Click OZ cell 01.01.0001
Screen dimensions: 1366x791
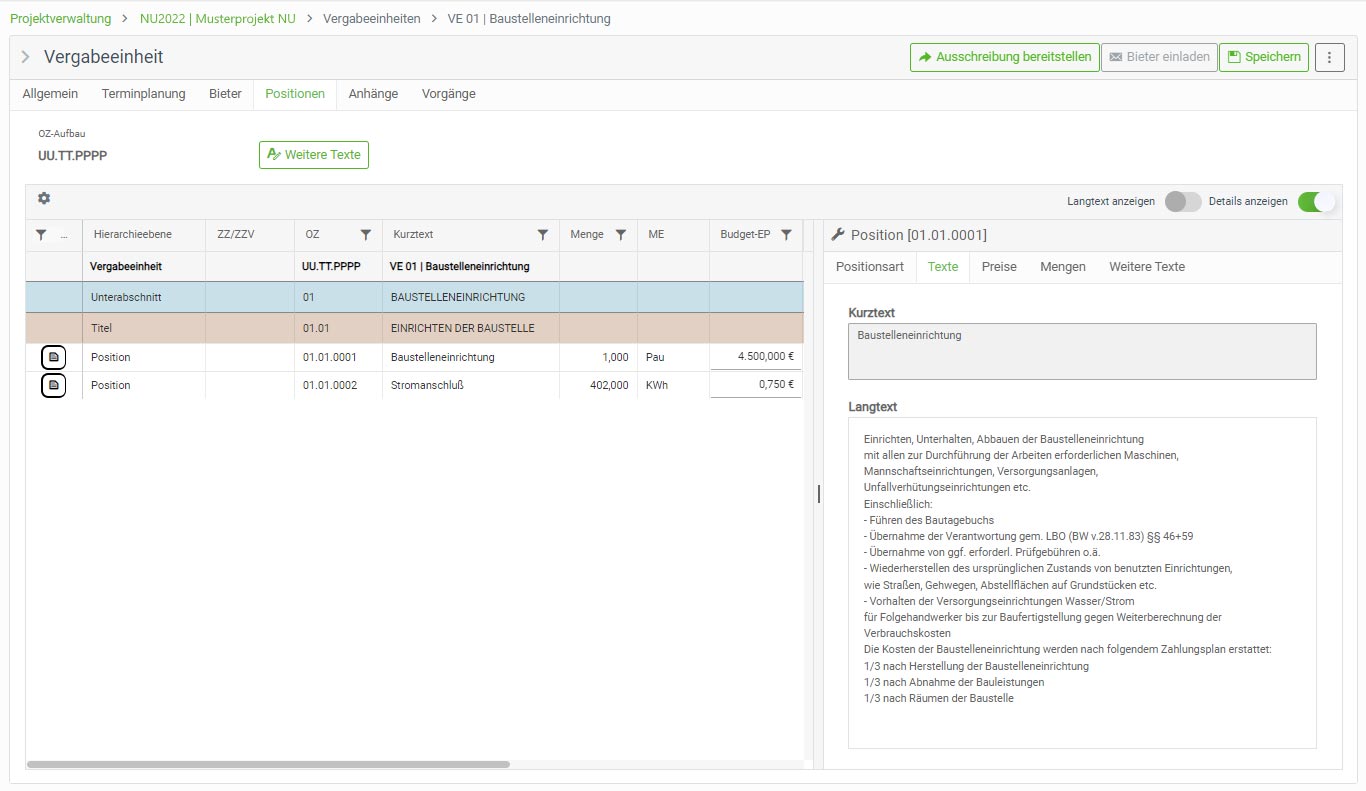click(x=338, y=357)
